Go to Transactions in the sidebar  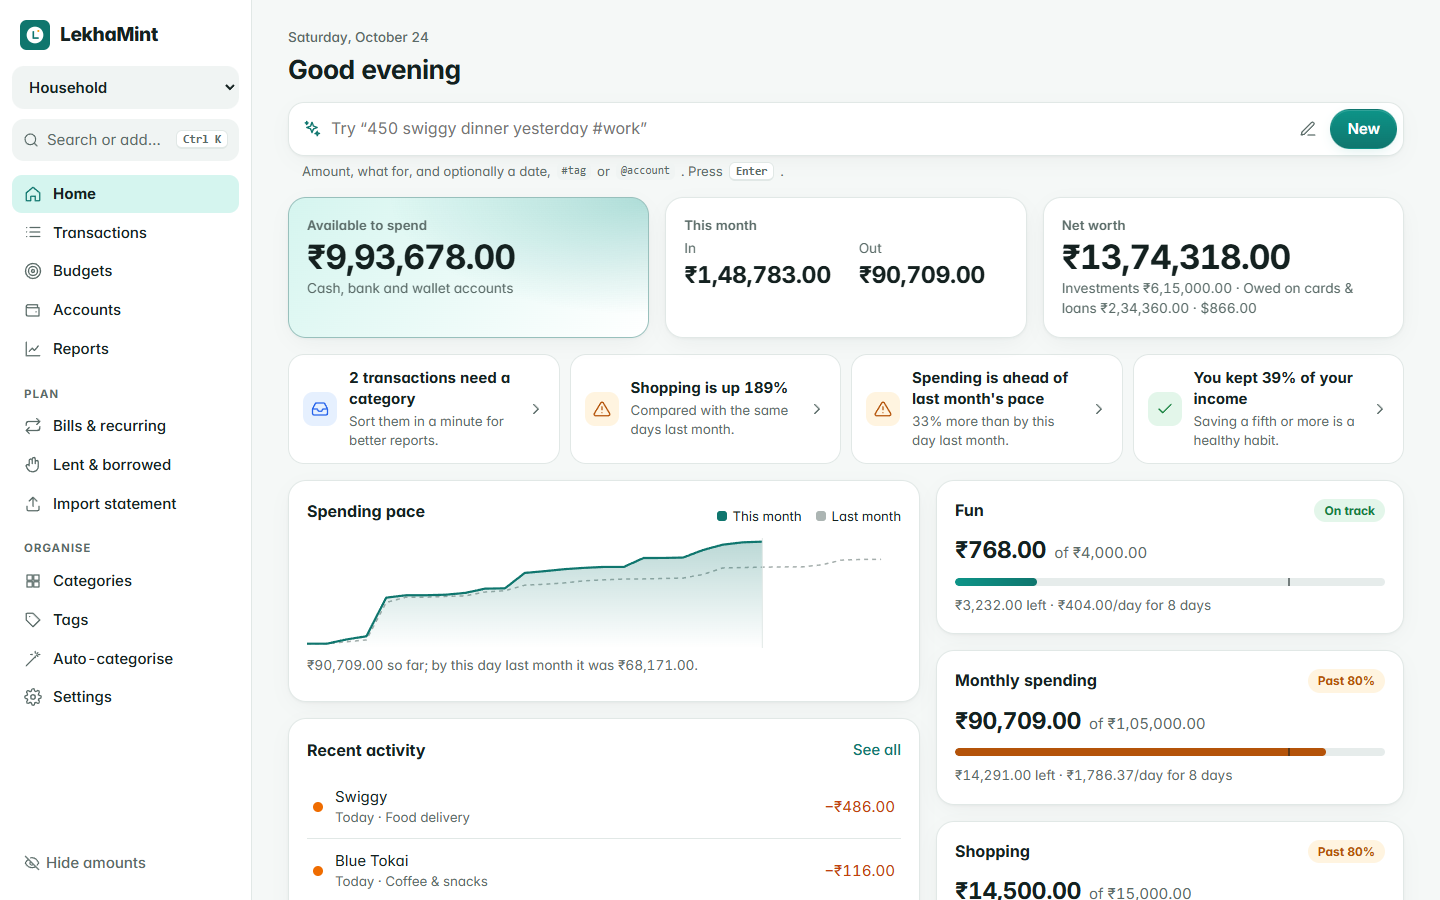coord(125,233)
